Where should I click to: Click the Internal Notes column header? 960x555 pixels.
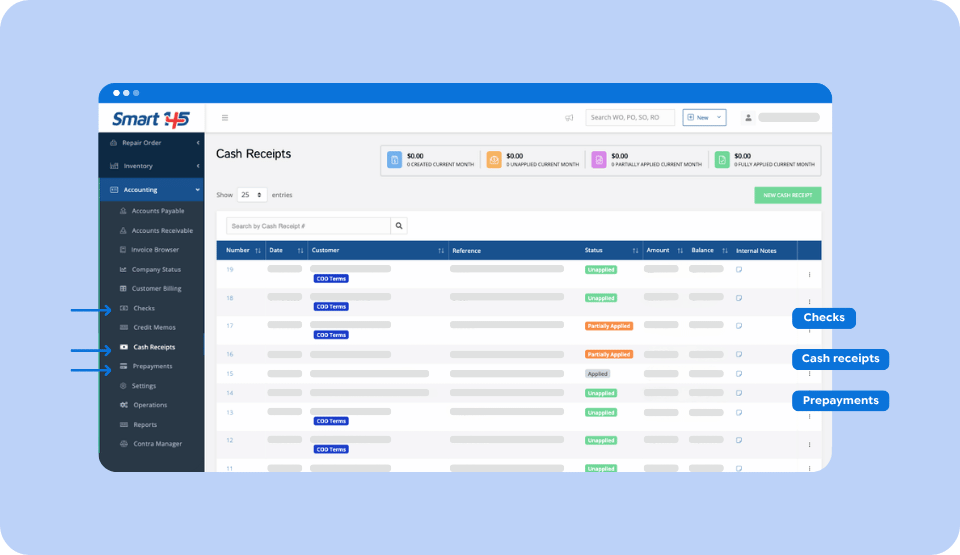coord(756,251)
